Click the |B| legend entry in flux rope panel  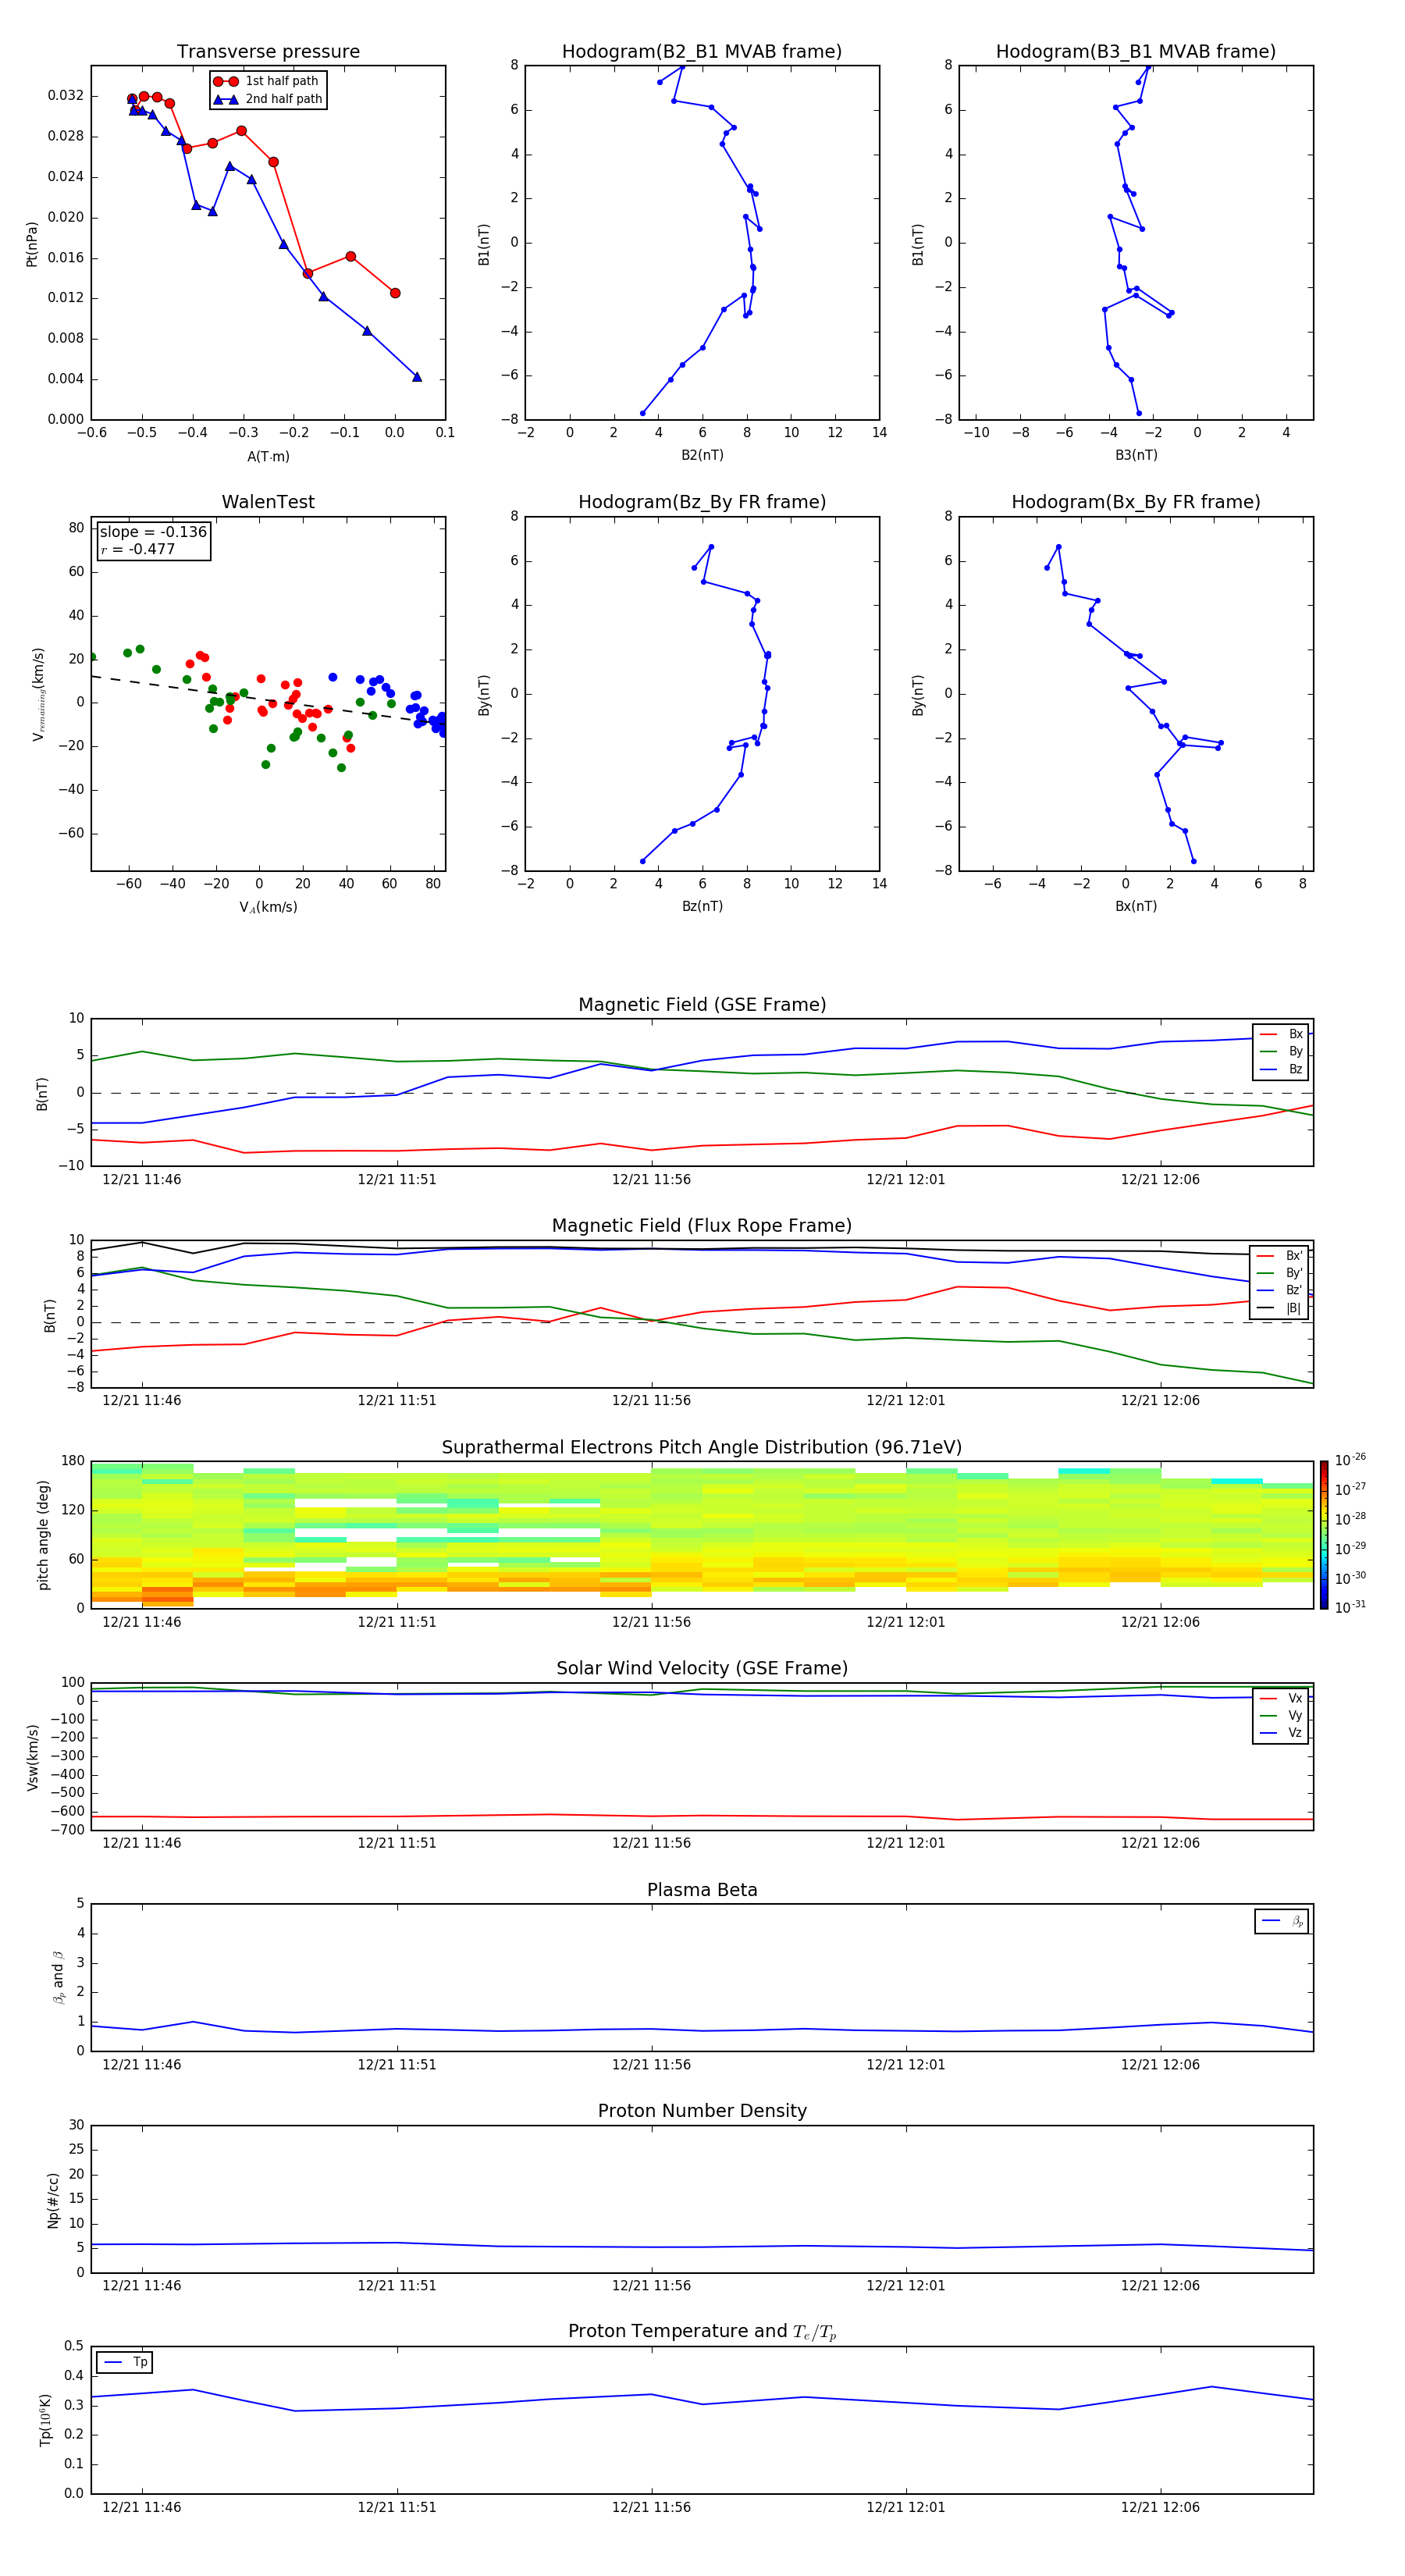1280,1309
